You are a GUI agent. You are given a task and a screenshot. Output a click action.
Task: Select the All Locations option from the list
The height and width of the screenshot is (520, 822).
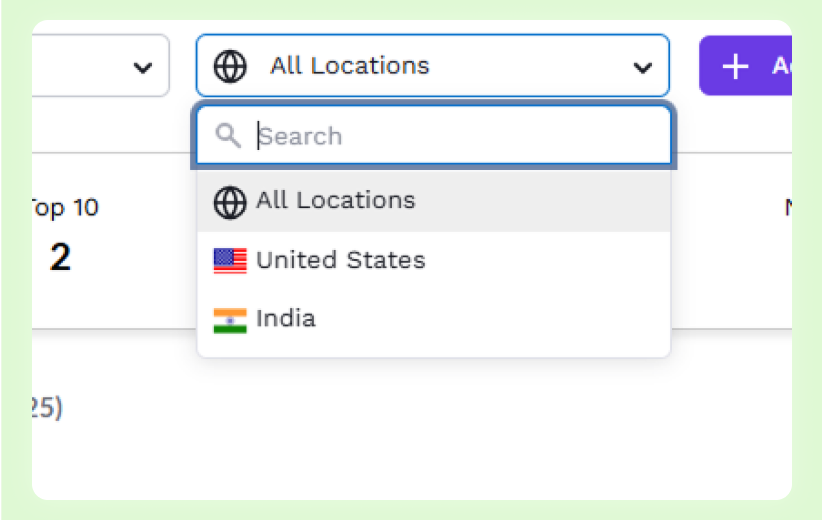pyautogui.click(x=434, y=201)
